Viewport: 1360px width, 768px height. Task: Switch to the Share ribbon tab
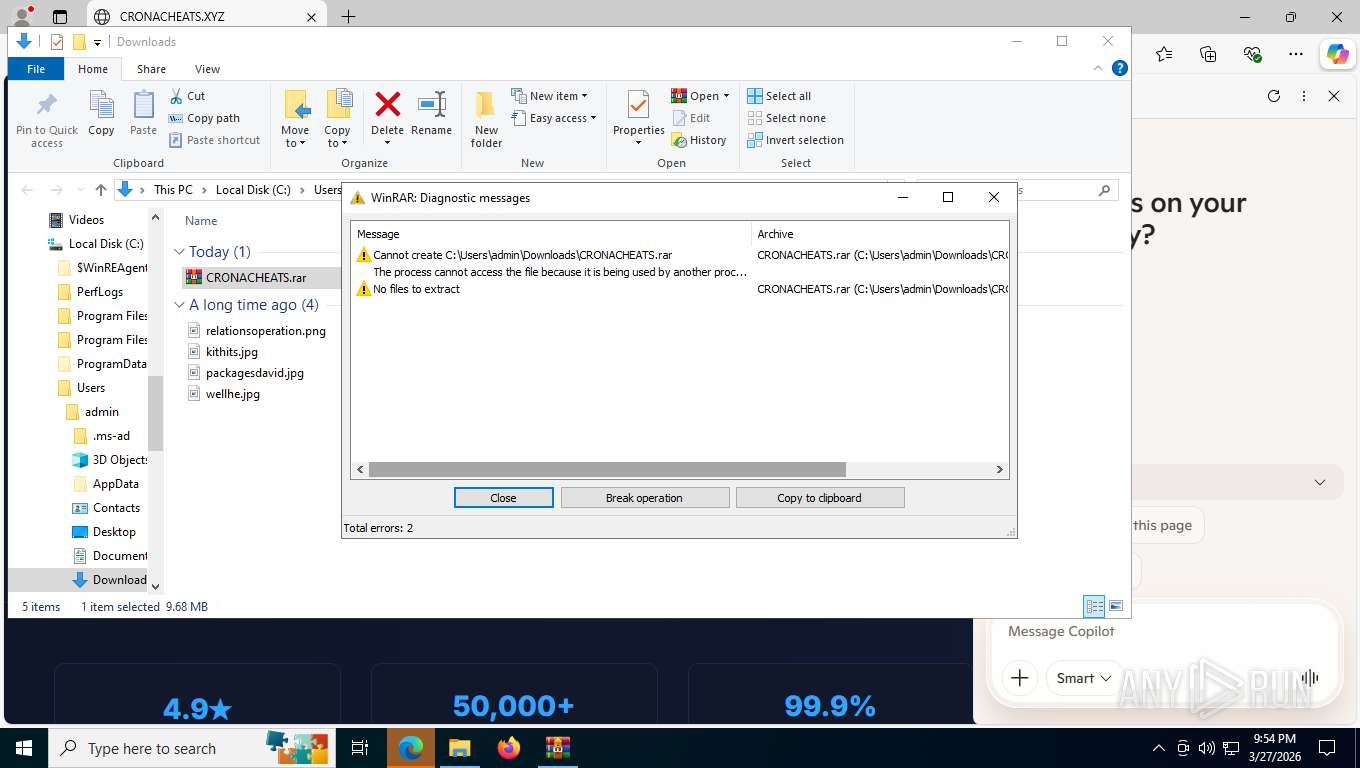(x=152, y=69)
